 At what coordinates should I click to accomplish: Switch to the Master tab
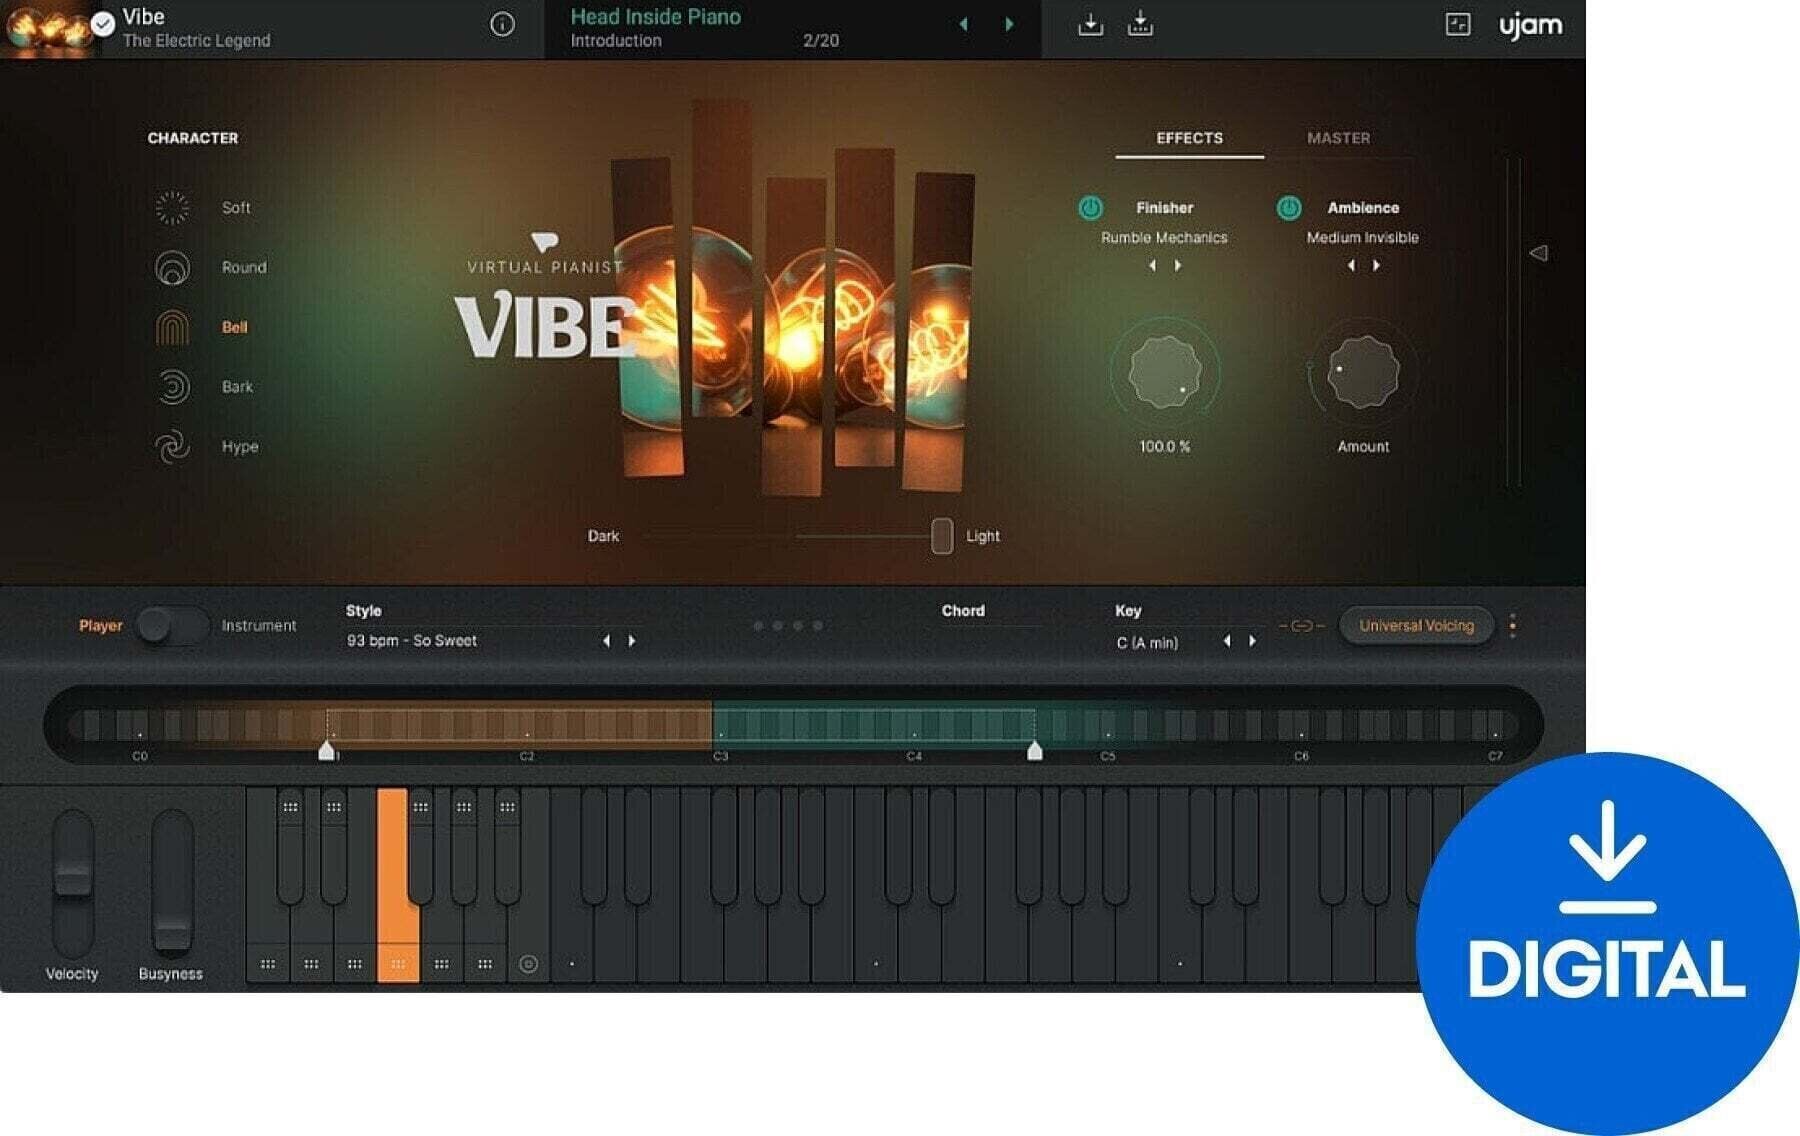[x=1339, y=138]
